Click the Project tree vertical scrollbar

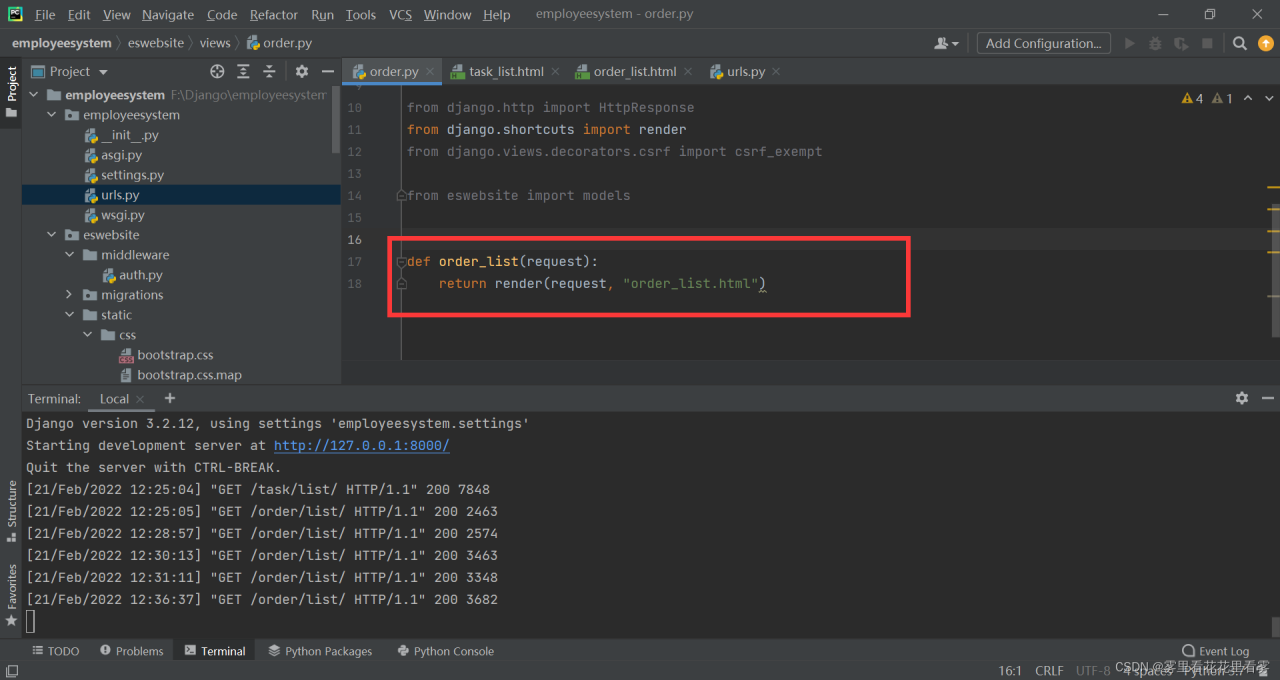336,120
